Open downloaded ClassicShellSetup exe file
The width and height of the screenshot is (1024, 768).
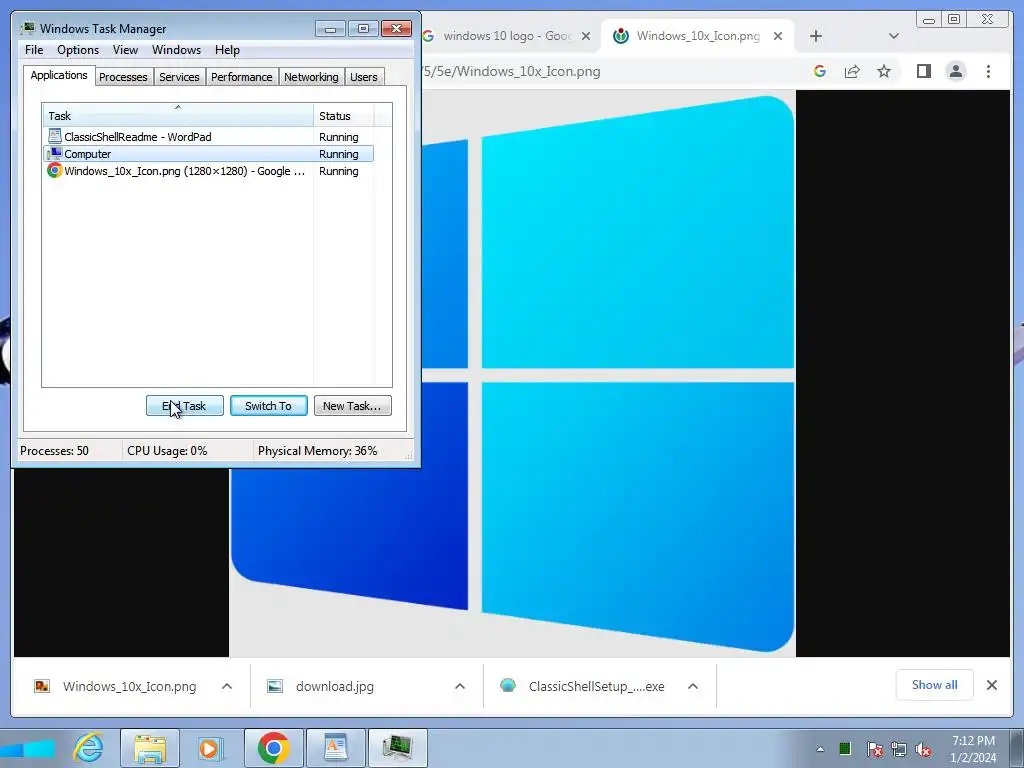tap(596, 686)
